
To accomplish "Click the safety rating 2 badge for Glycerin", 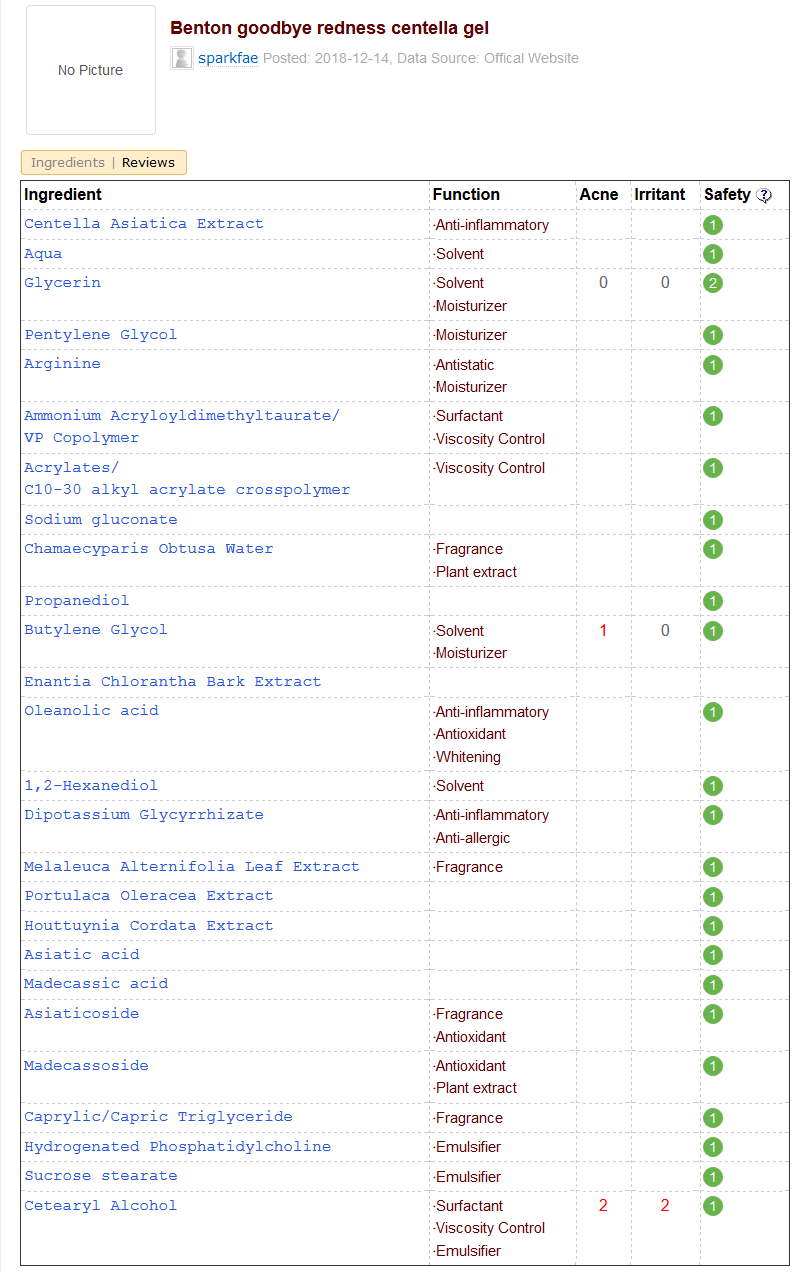I will (712, 283).
